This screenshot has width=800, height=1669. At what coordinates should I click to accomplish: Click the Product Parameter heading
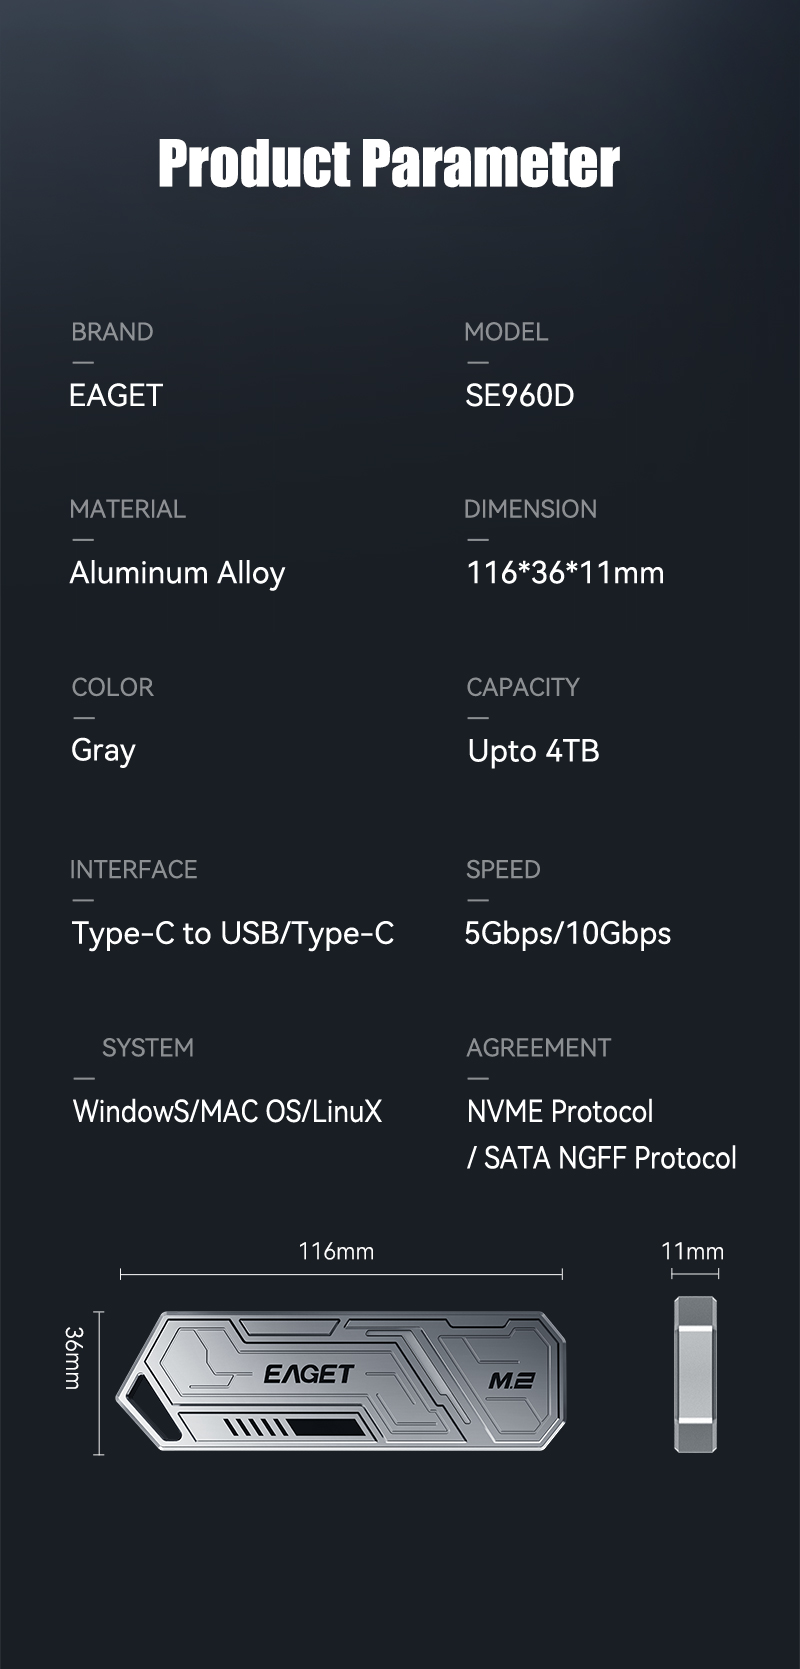tap(389, 163)
